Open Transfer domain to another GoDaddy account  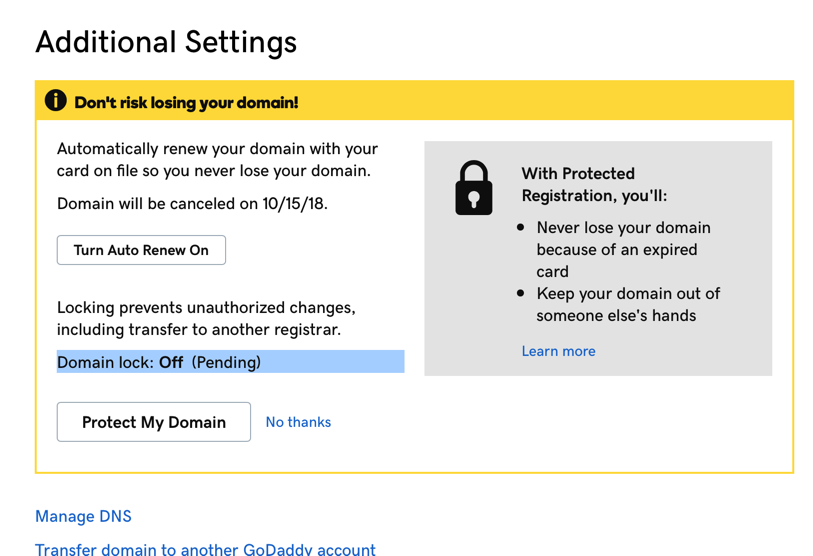pos(205,549)
